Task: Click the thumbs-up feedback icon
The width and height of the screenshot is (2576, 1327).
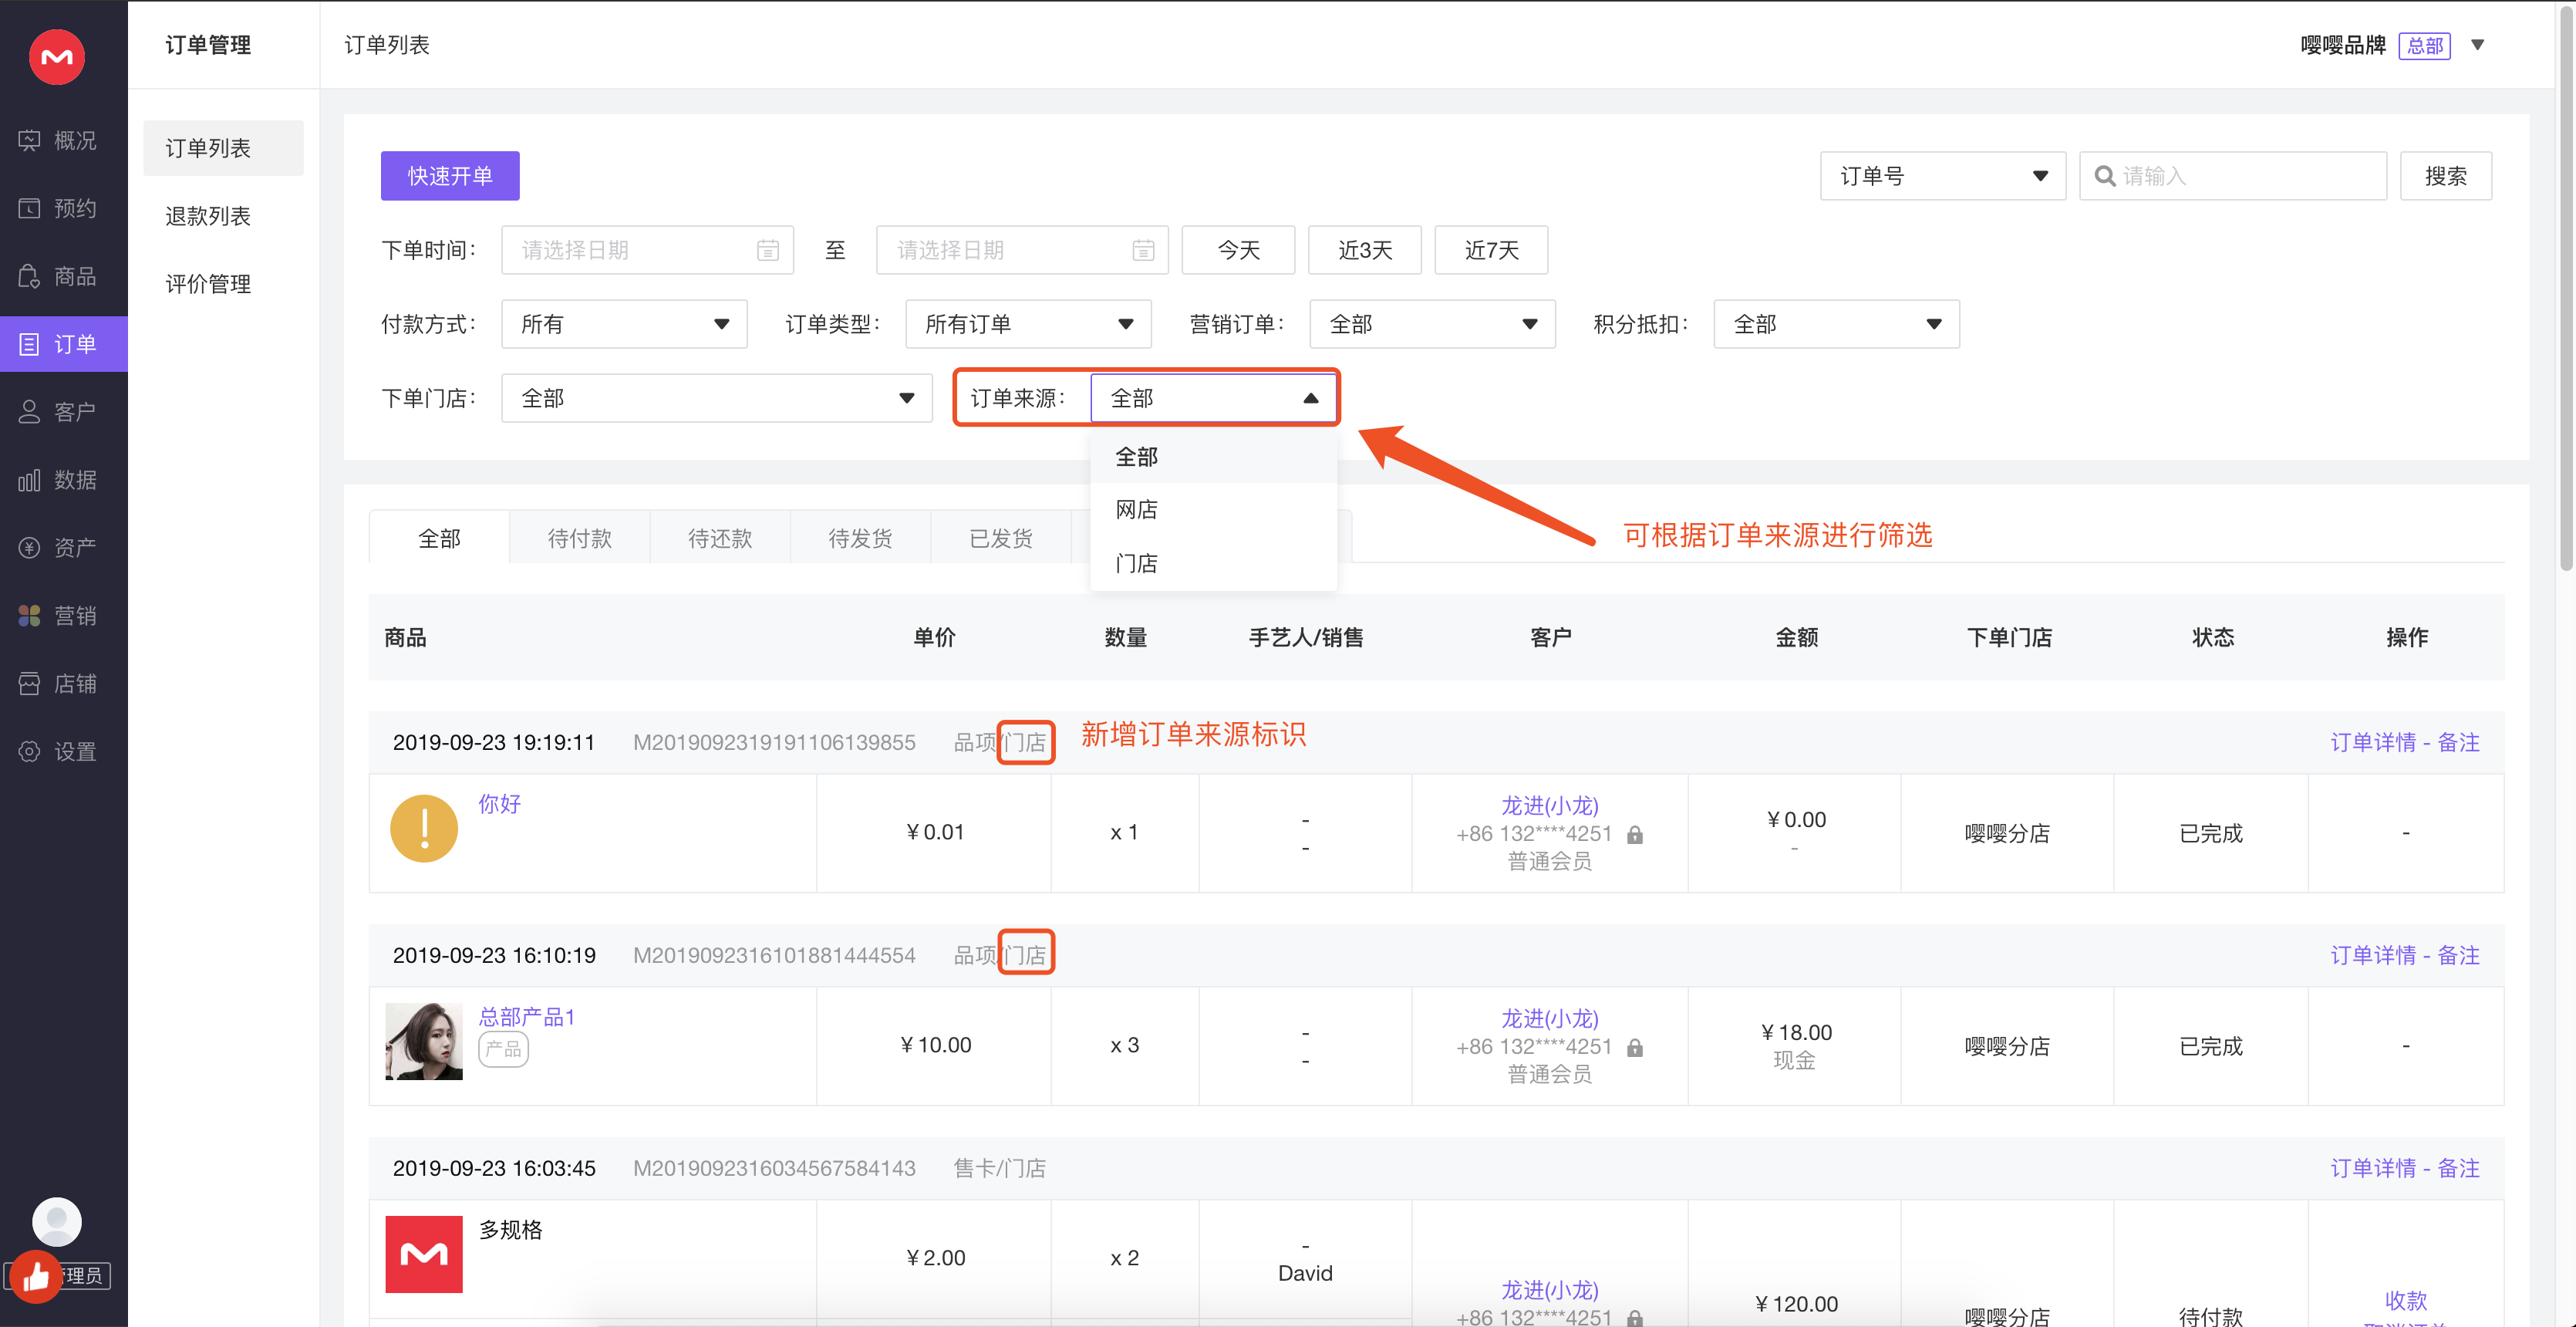Action: point(36,1276)
